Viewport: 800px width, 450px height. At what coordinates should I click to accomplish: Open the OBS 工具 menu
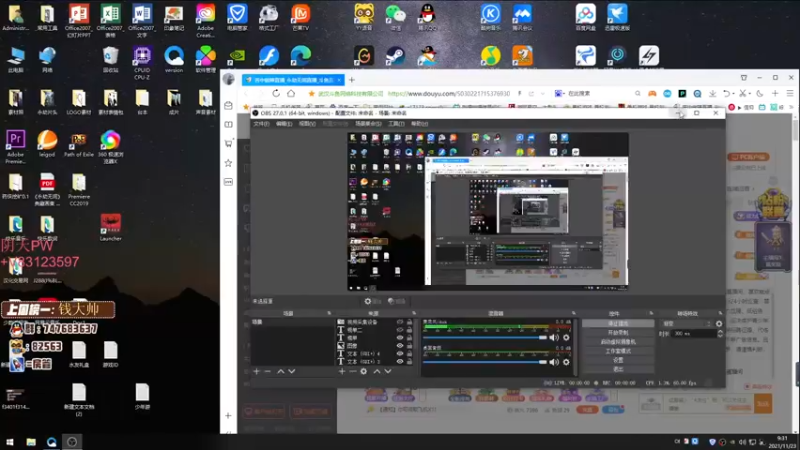pyautogui.click(x=396, y=124)
